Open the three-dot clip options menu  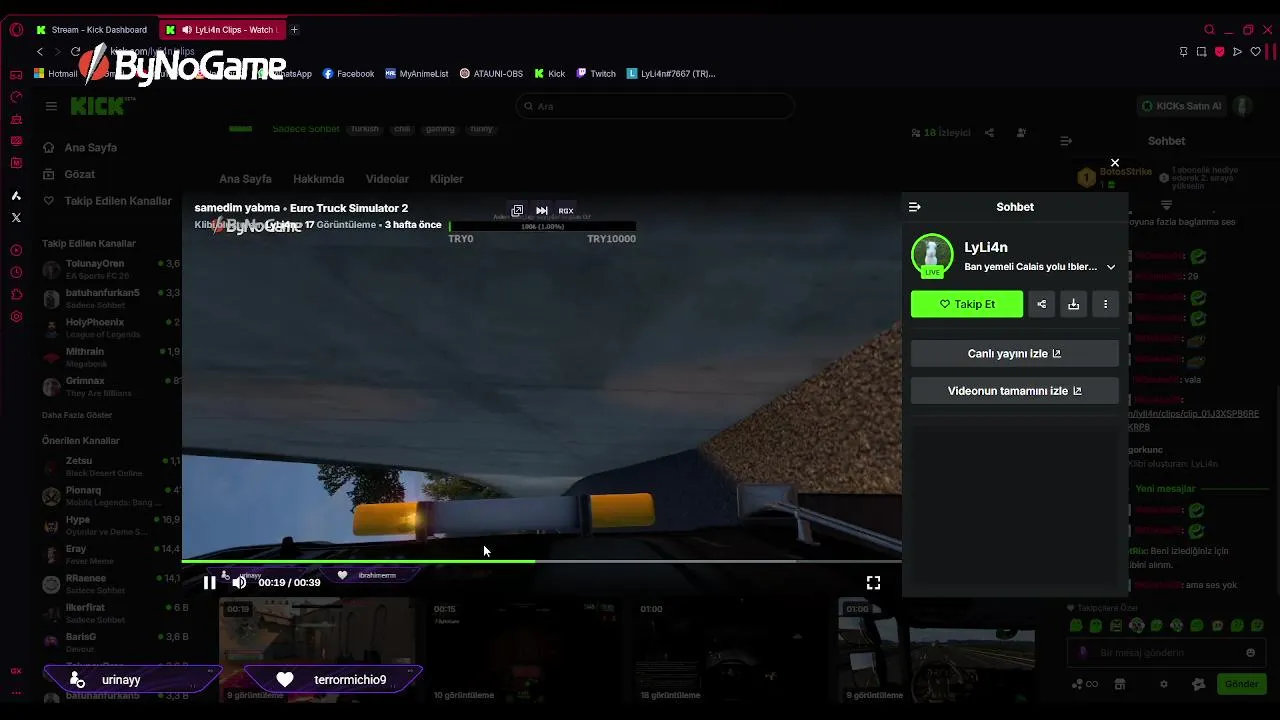click(x=1105, y=304)
